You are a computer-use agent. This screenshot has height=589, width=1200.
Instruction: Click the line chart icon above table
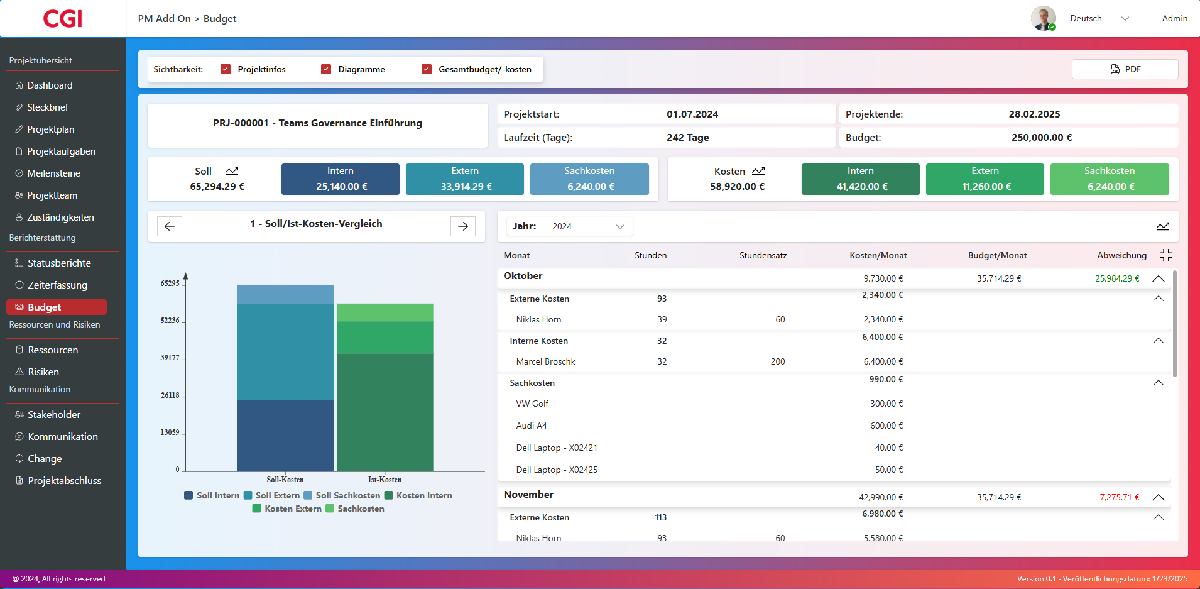(x=1162, y=226)
